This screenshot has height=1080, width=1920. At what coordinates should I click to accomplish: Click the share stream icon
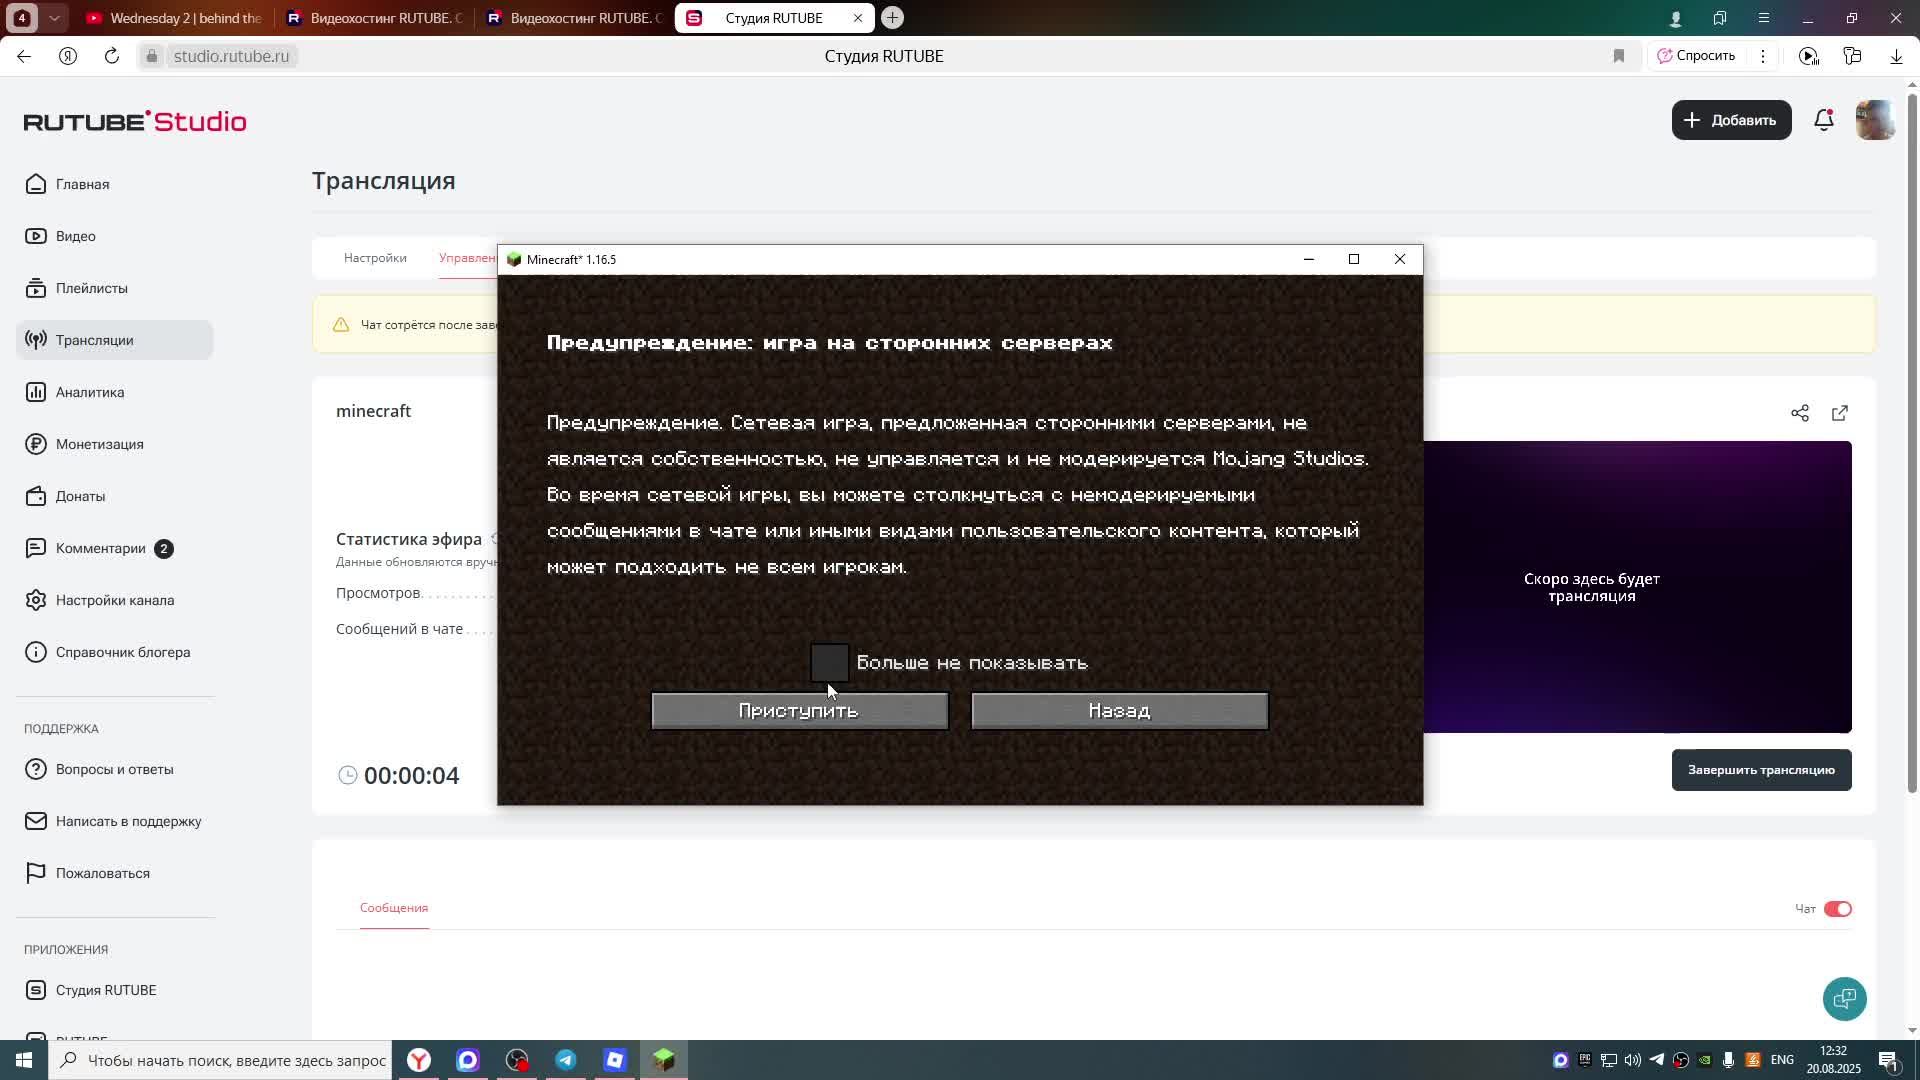(1799, 413)
